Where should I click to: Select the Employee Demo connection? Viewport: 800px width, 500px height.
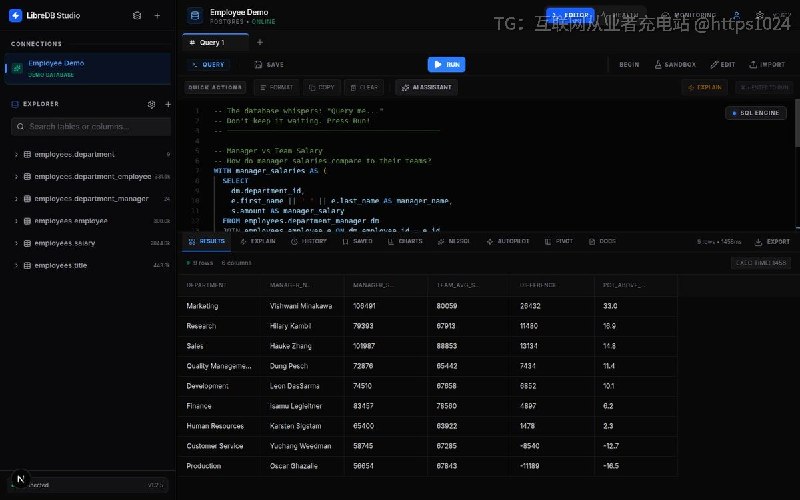88,68
